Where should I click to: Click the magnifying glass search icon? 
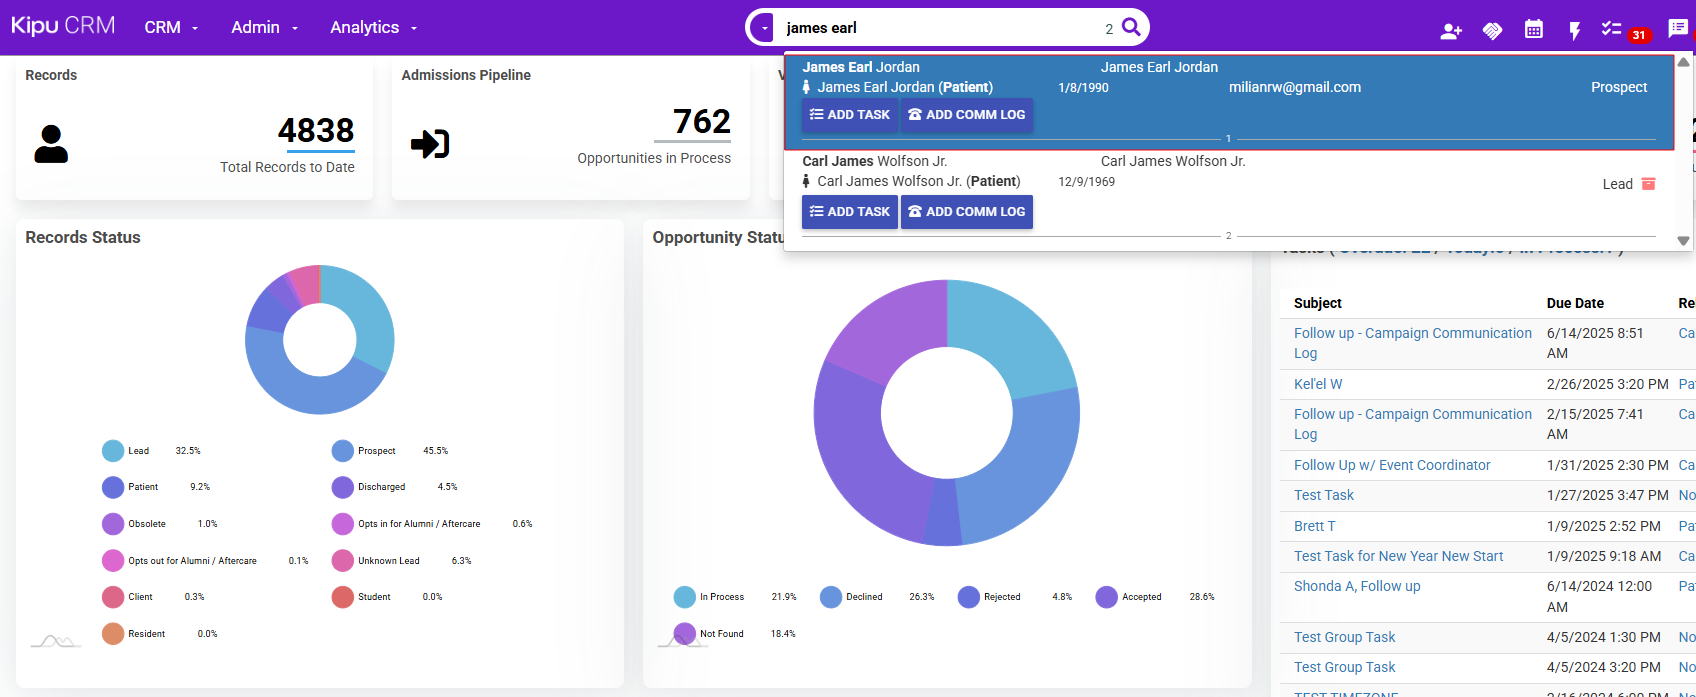click(x=1131, y=27)
